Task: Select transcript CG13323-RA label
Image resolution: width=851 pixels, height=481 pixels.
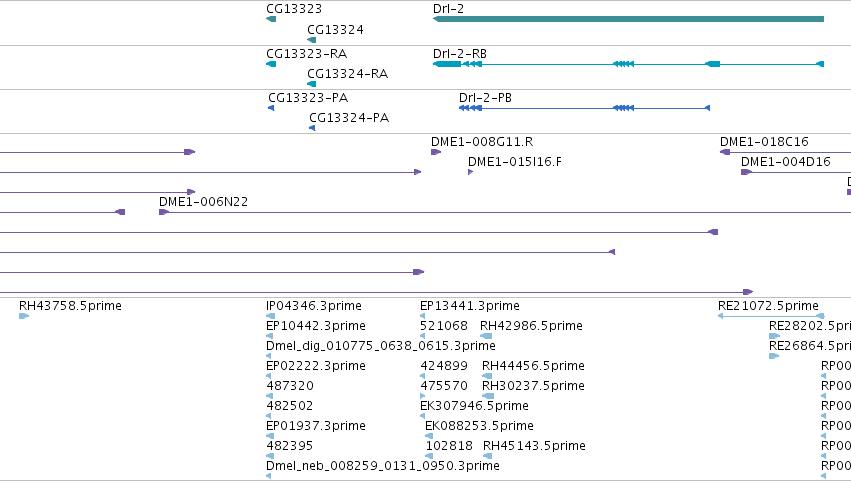Action: click(x=307, y=54)
